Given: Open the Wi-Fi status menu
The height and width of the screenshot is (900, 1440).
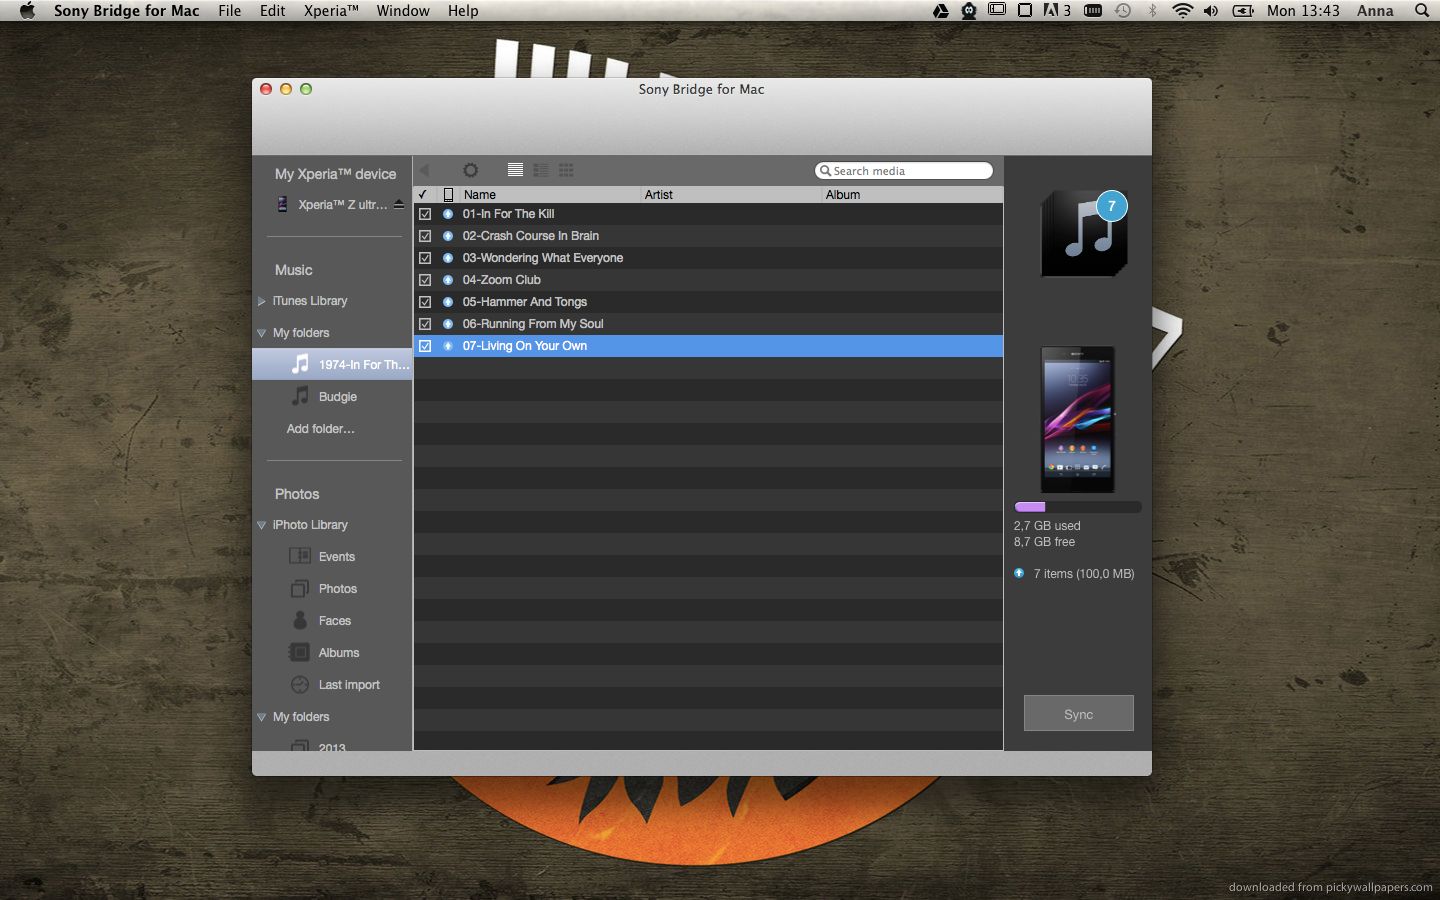Looking at the screenshot, I should click(1182, 11).
